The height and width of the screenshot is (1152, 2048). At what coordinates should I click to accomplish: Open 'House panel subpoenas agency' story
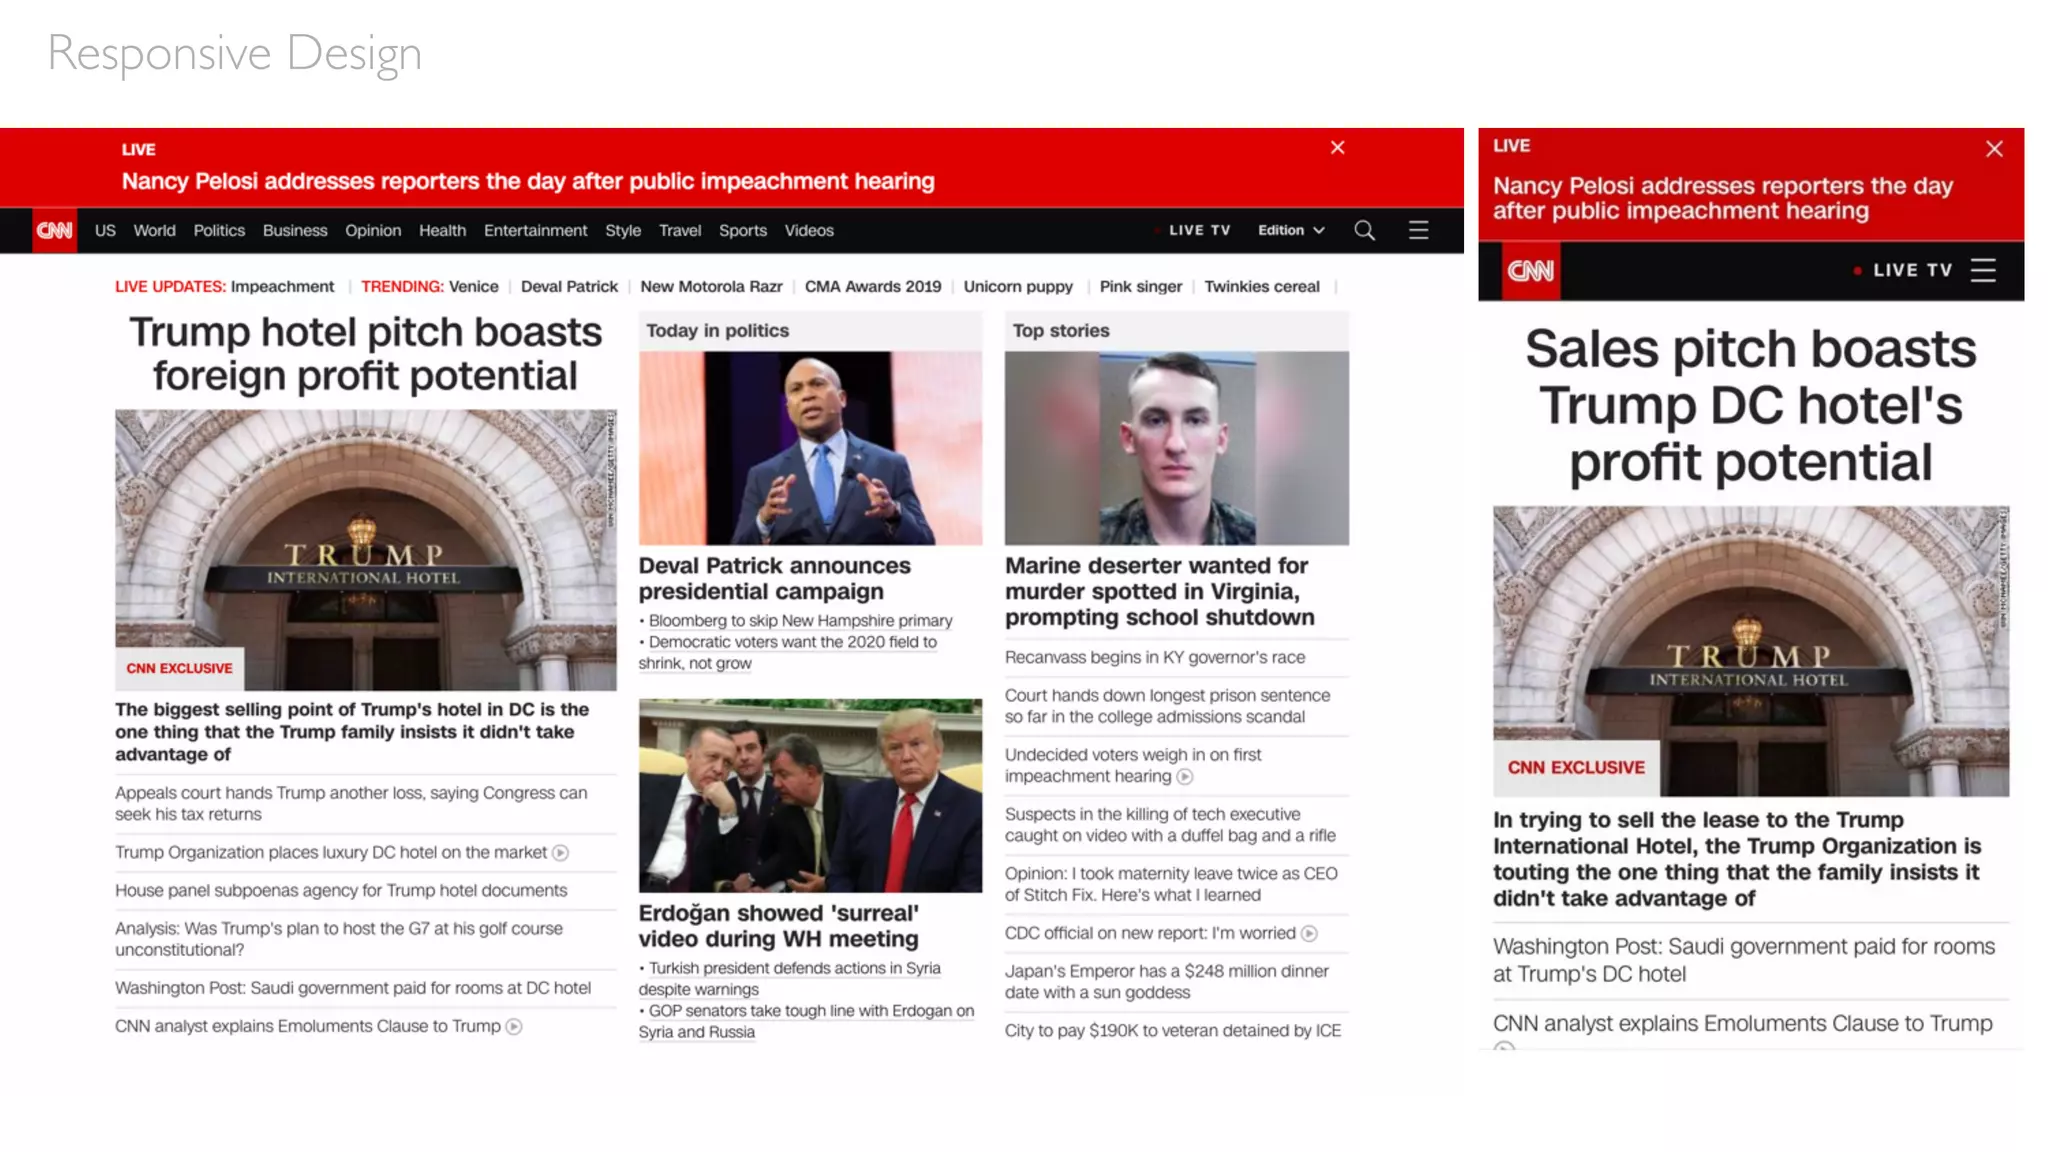(341, 891)
